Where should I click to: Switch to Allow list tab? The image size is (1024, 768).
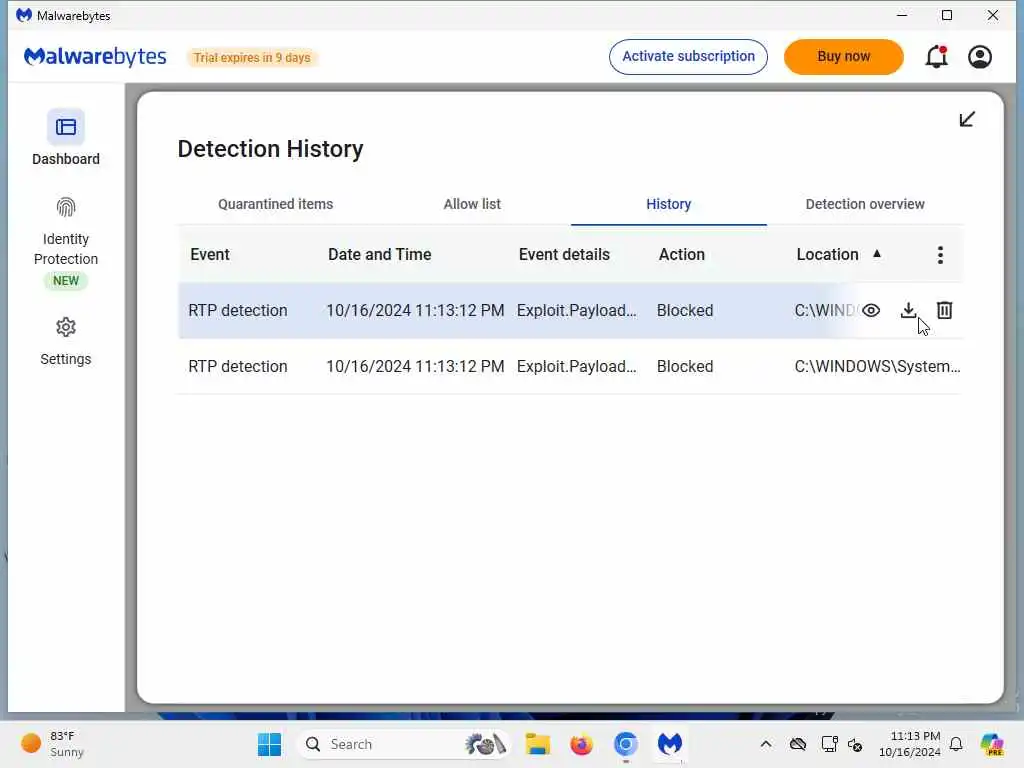[472, 204]
